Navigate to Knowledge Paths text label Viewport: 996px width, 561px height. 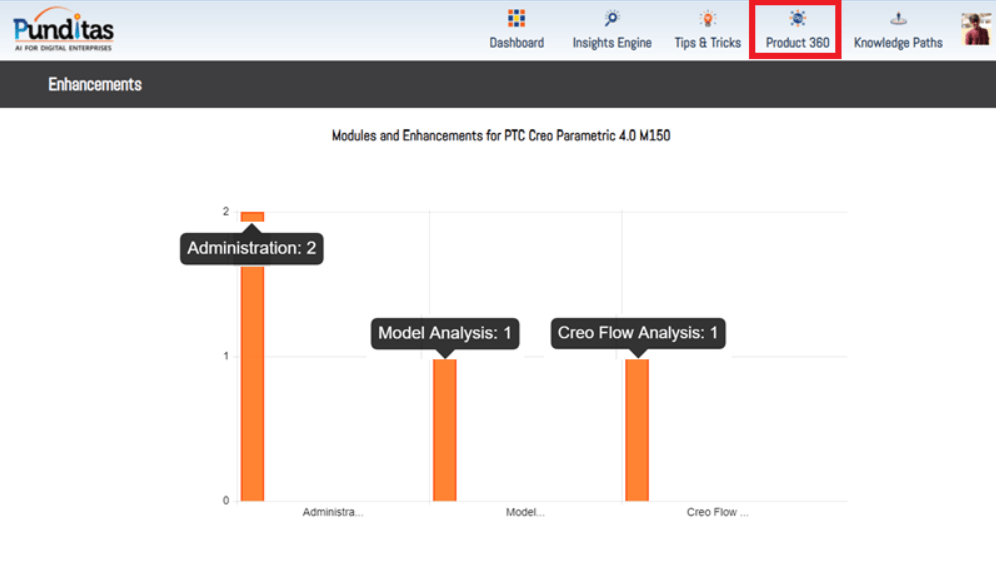(x=898, y=43)
